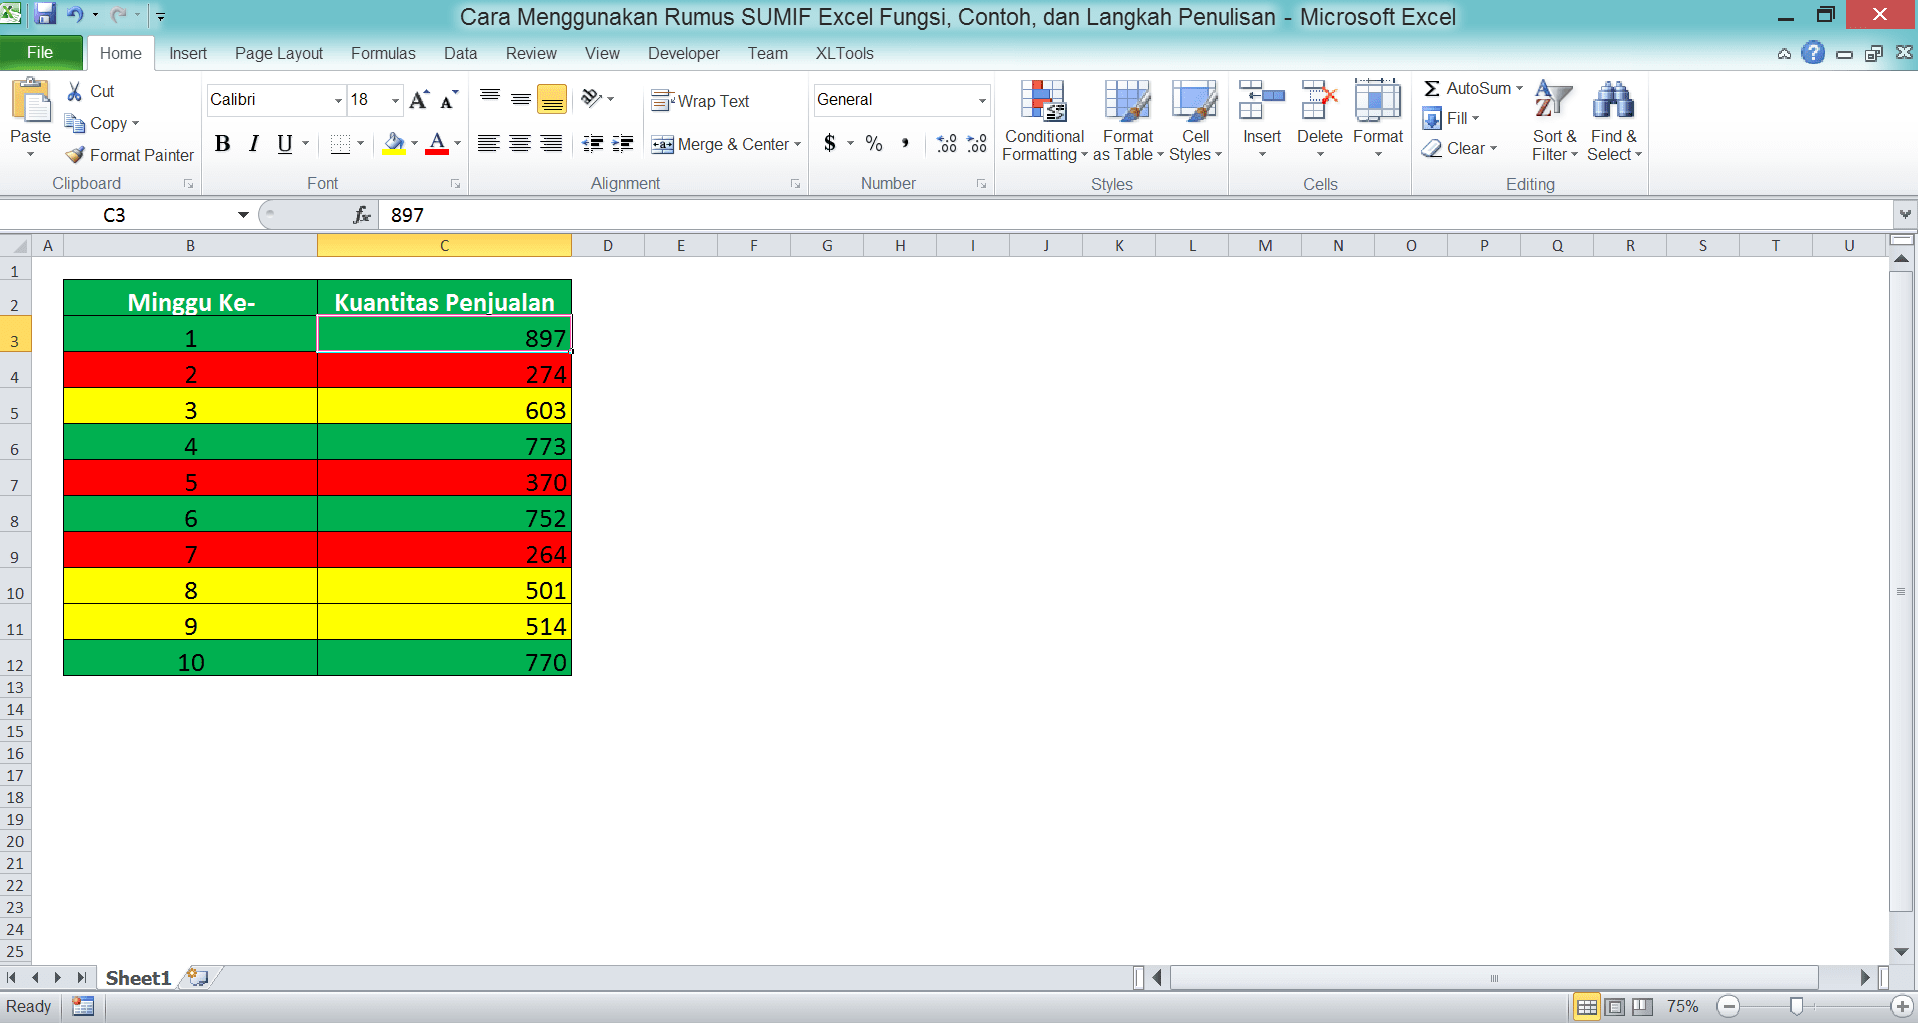Switch to Page Layout view button
The height and width of the screenshot is (1023, 1918).
[x=1614, y=1007]
